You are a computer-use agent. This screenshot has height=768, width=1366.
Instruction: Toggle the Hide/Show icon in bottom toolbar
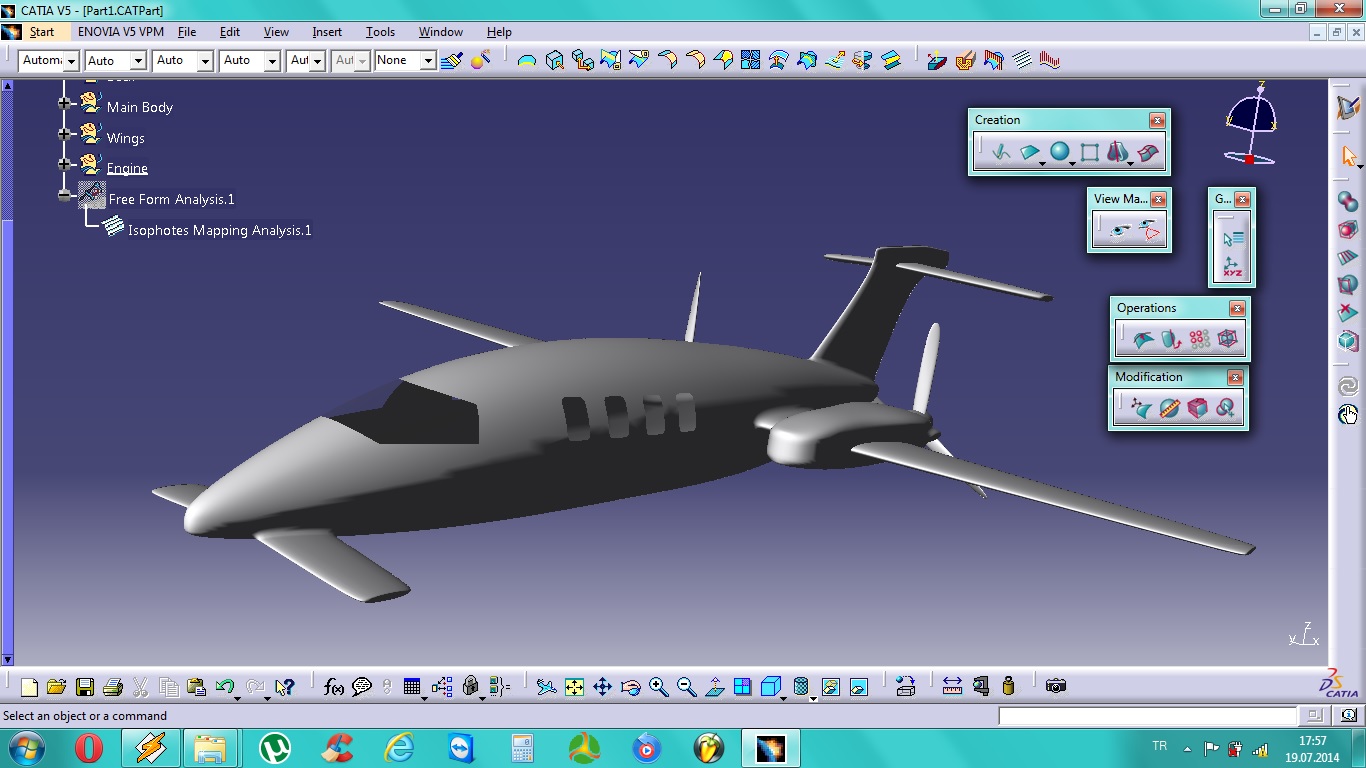coord(830,687)
